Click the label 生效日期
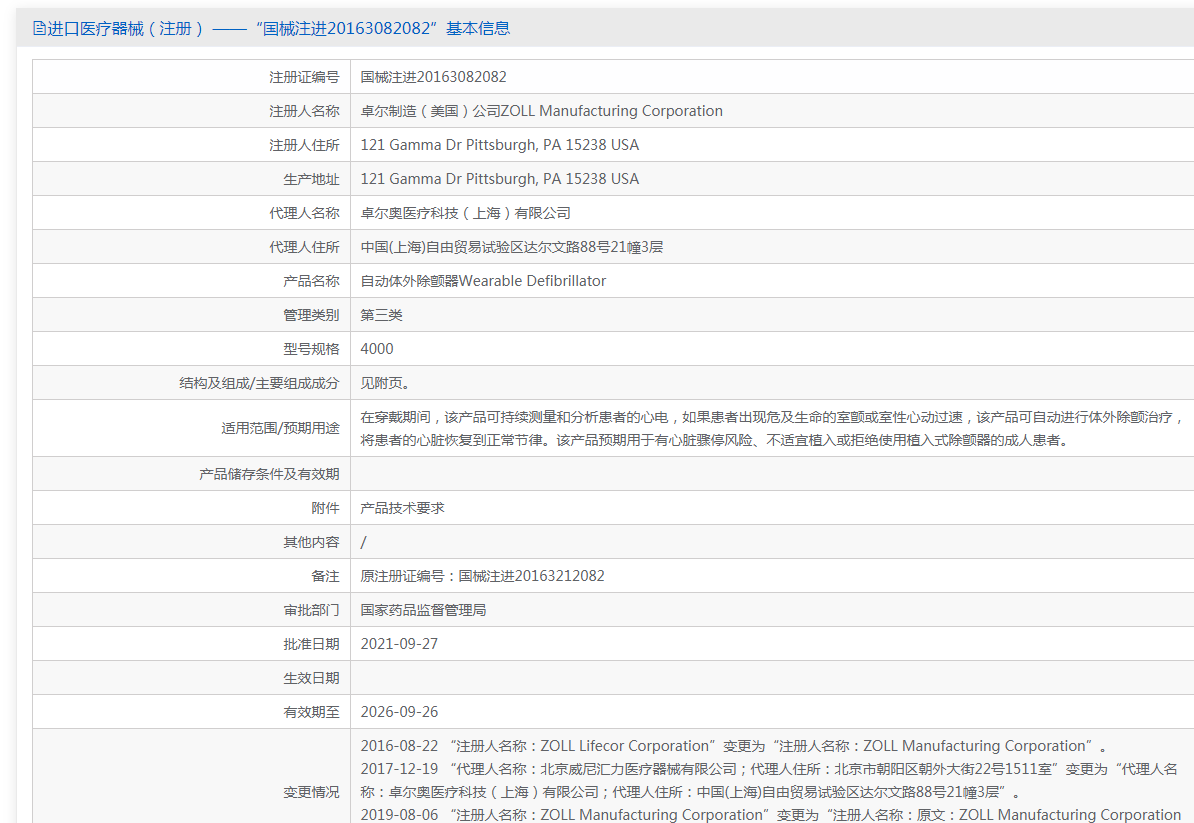 point(311,678)
